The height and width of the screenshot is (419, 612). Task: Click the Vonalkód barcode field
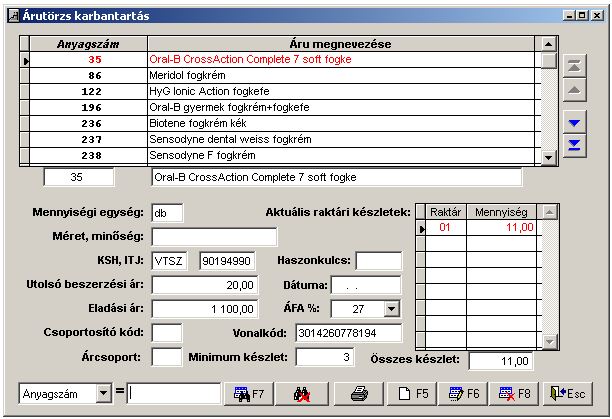[x=349, y=333]
